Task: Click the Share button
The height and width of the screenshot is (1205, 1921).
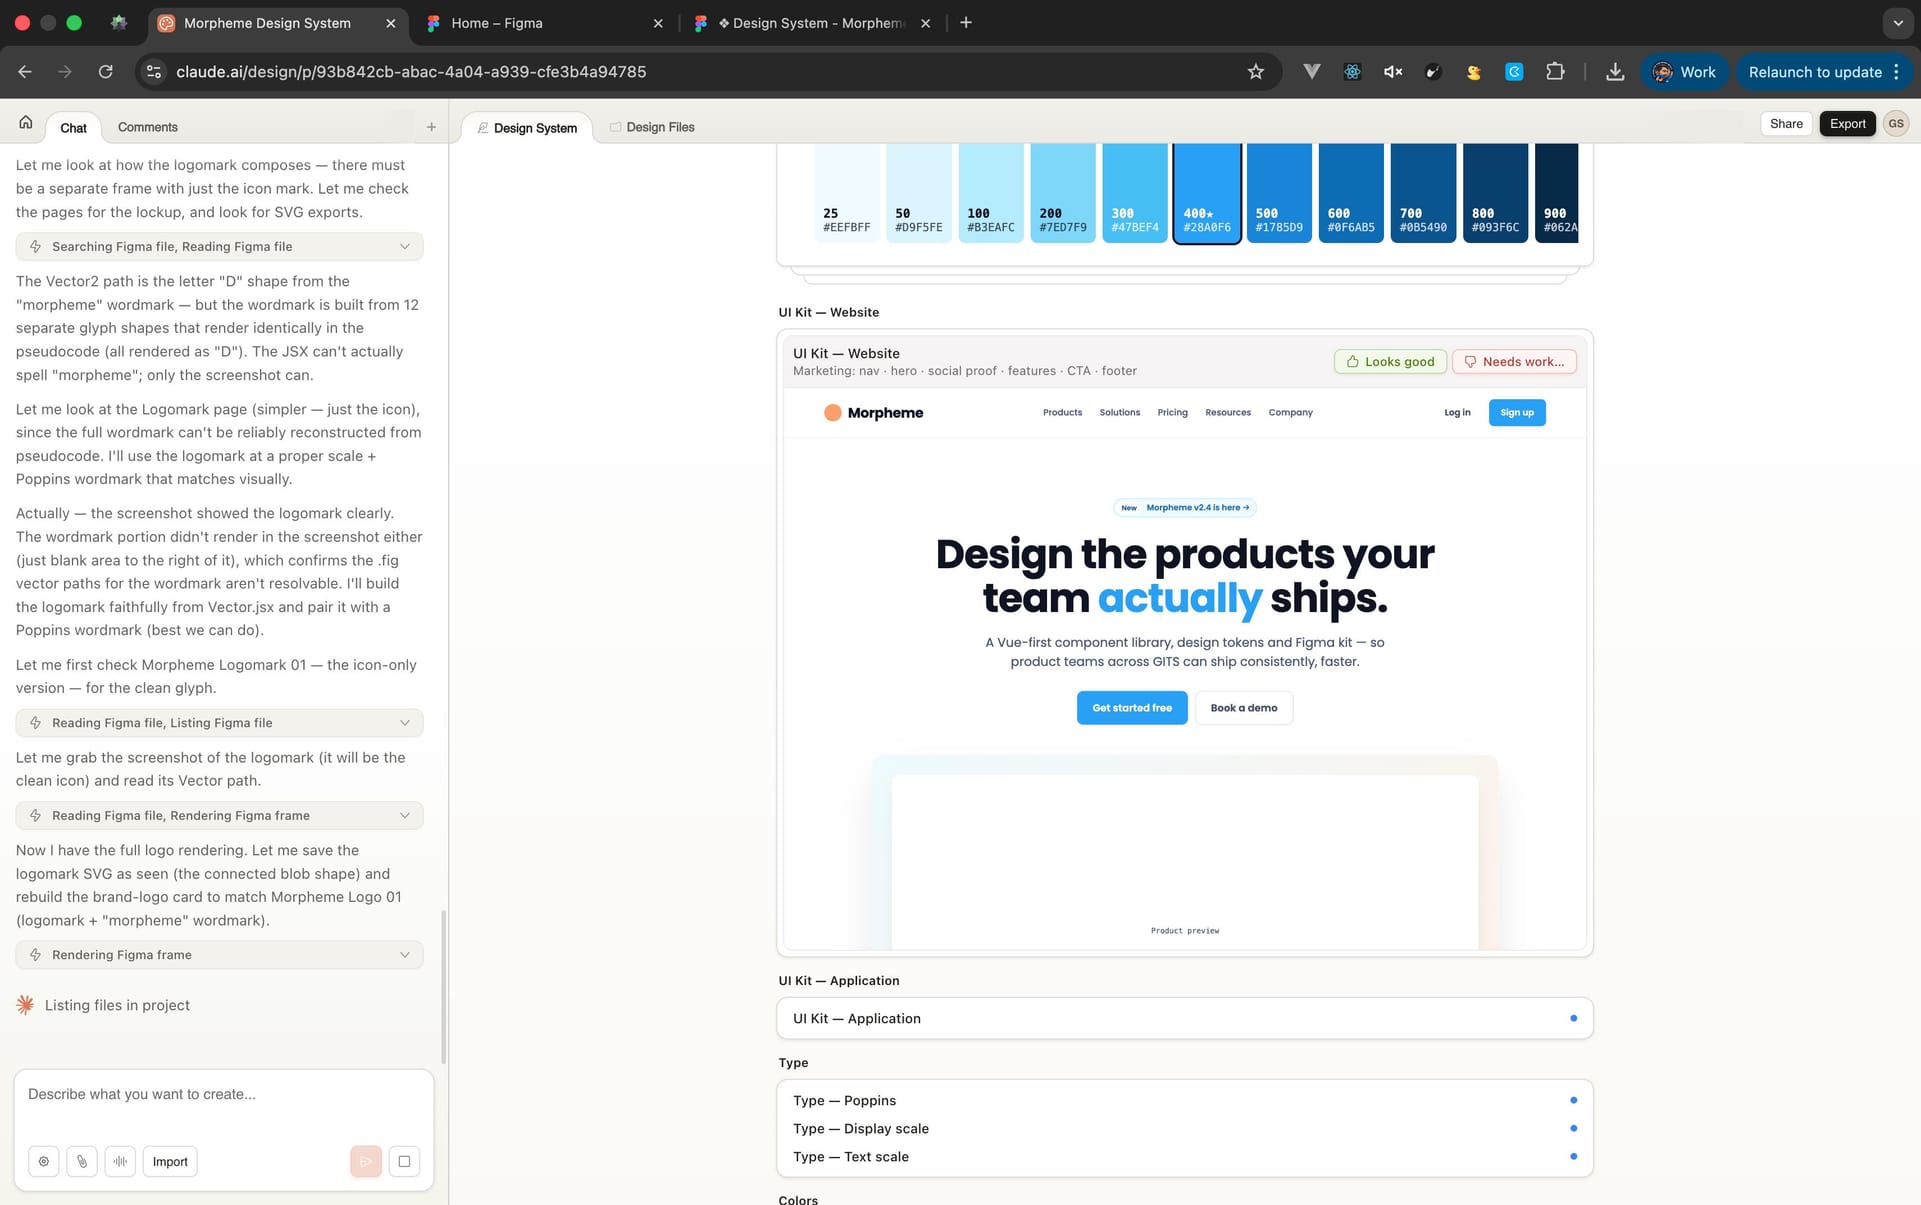Action: (1786, 124)
